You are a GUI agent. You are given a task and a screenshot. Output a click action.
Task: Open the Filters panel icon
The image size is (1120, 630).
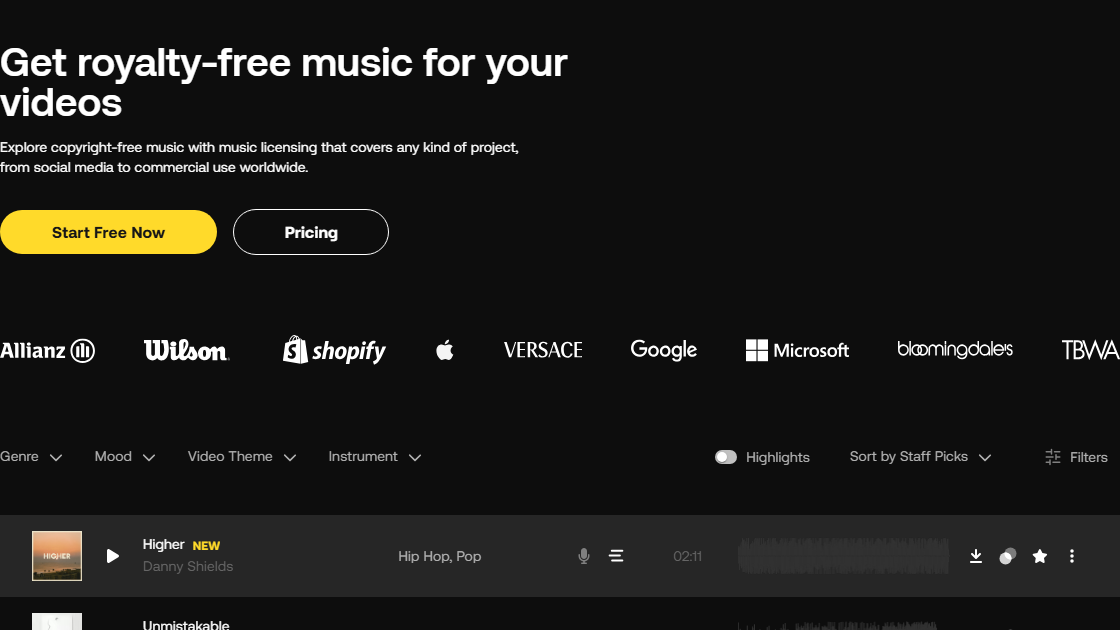(x=1053, y=457)
